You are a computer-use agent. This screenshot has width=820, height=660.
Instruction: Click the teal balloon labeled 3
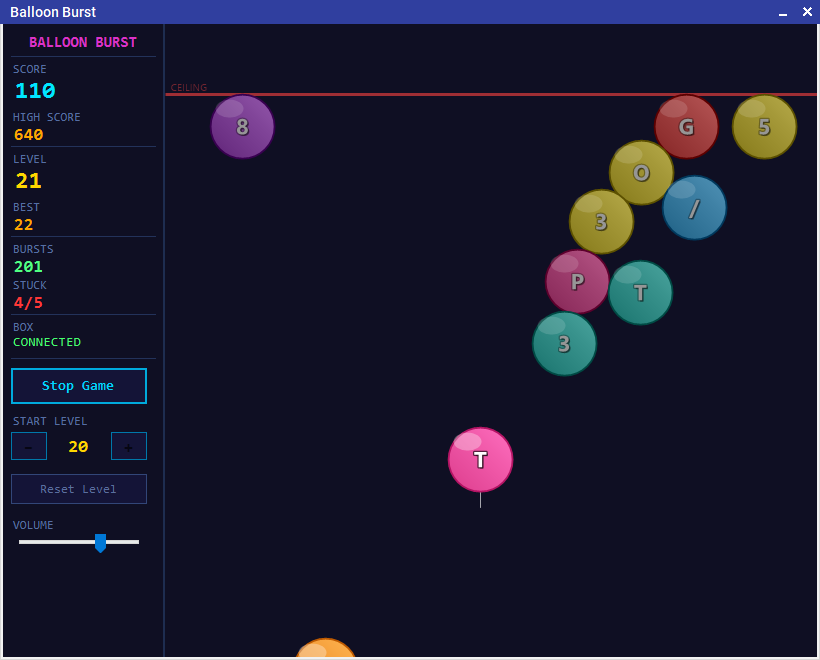tap(564, 344)
